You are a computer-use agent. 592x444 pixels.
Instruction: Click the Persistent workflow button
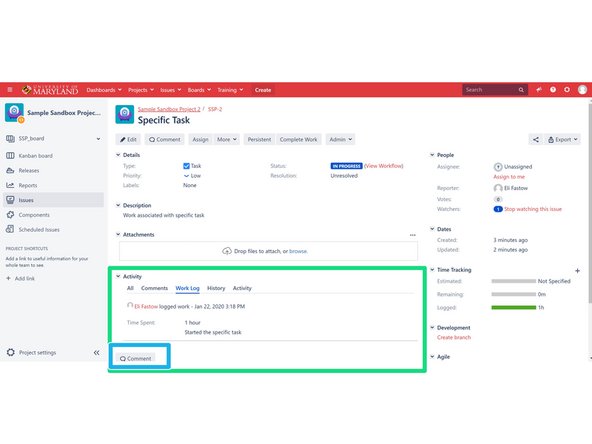tap(259, 139)
